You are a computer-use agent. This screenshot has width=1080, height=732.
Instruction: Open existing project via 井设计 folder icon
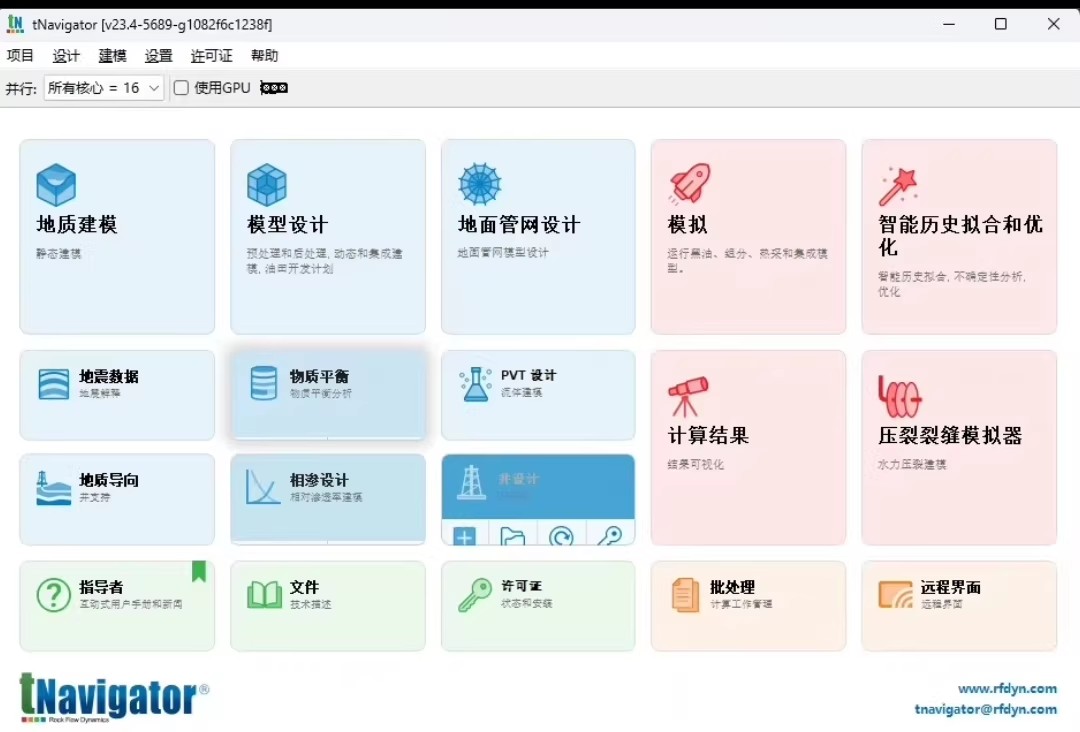click(x=513, y=535)
